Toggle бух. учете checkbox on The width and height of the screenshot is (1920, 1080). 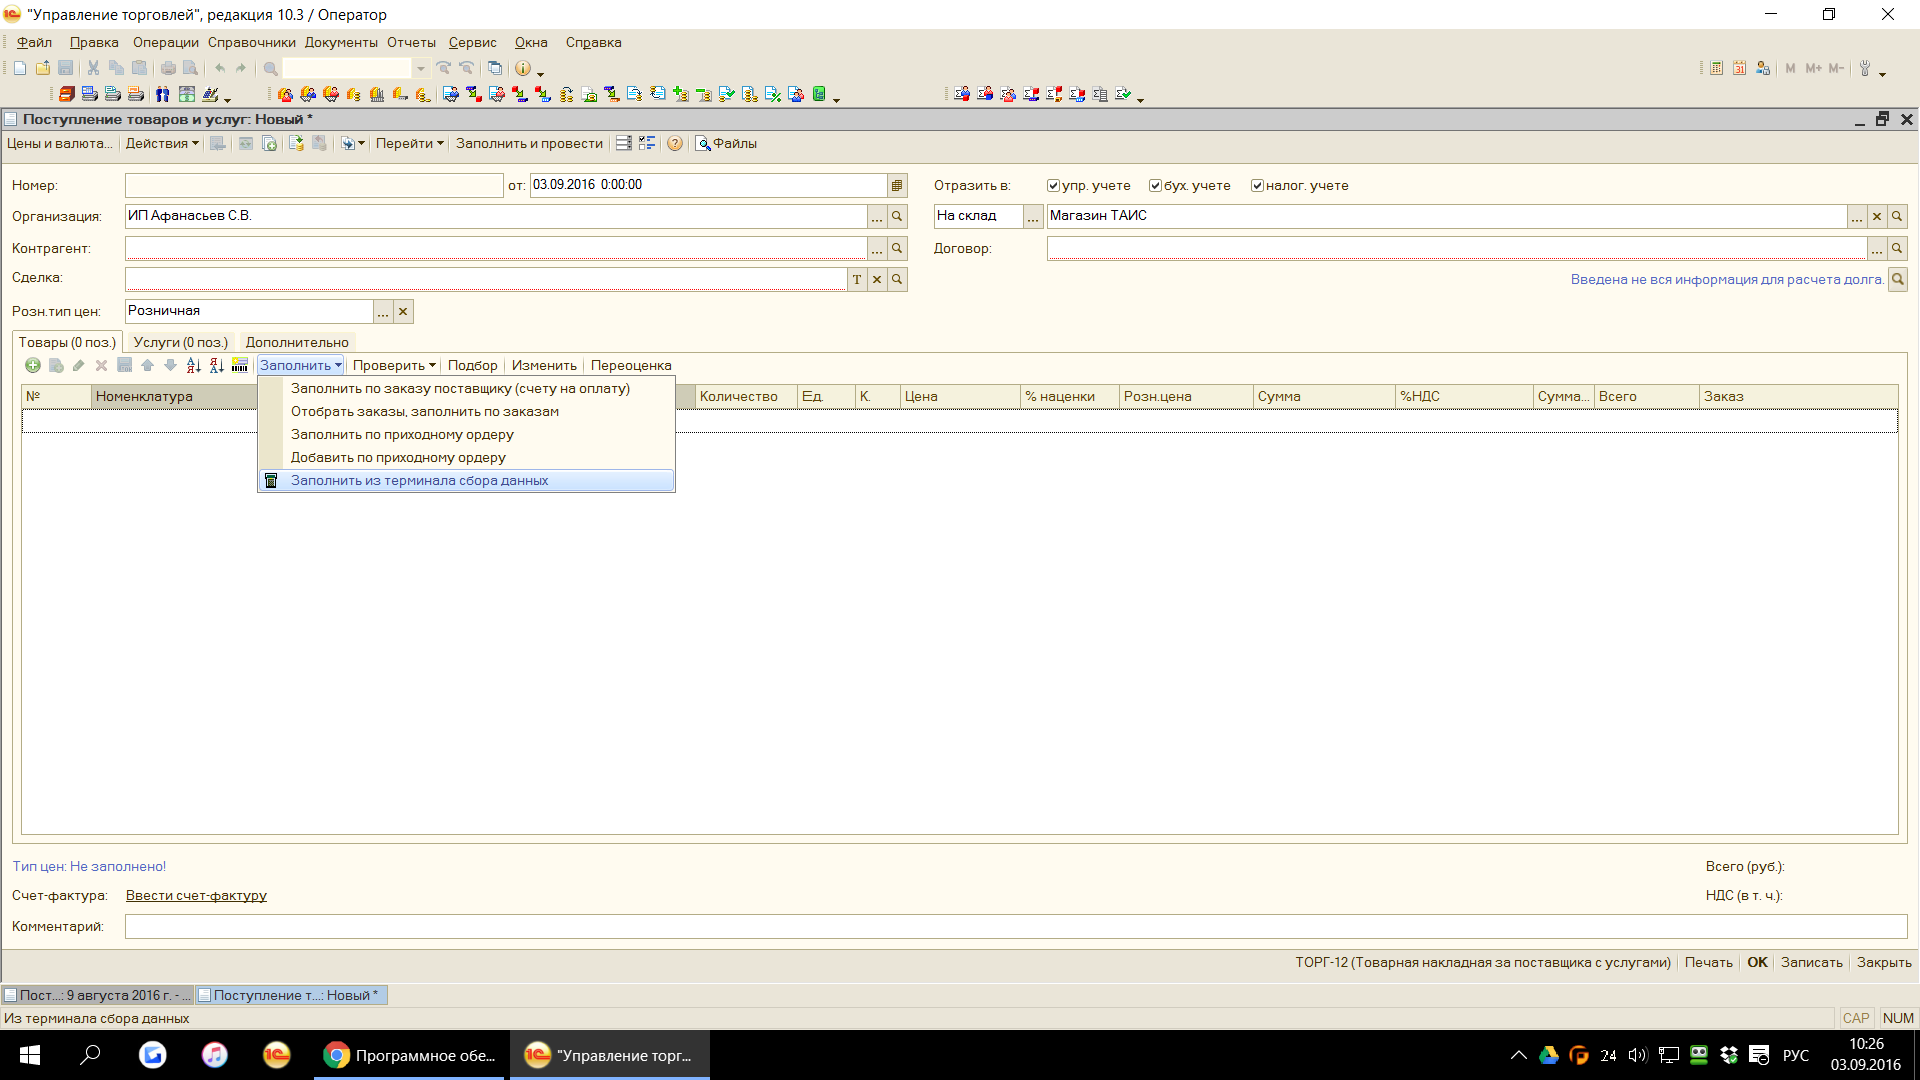[1150, 185]
